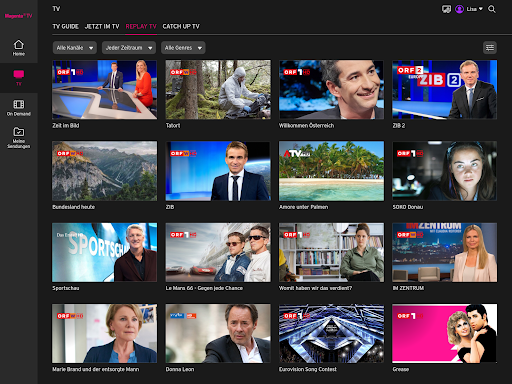The height and width of the screenshot is (384, 512).
Task: Switch to the TV GUIDE tab
Action: (66, 26)
